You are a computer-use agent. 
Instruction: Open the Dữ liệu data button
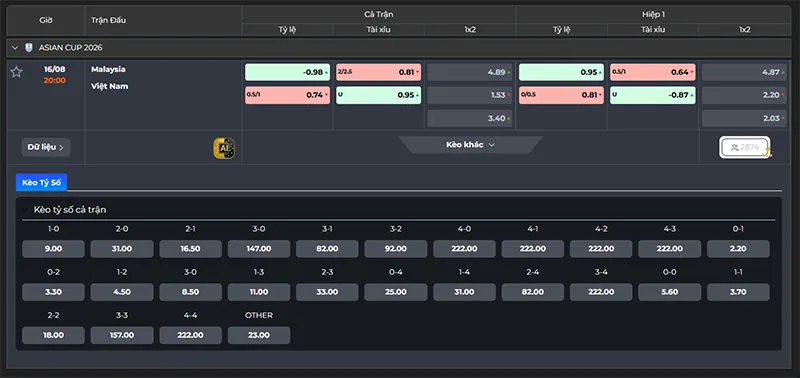point(46,147)
